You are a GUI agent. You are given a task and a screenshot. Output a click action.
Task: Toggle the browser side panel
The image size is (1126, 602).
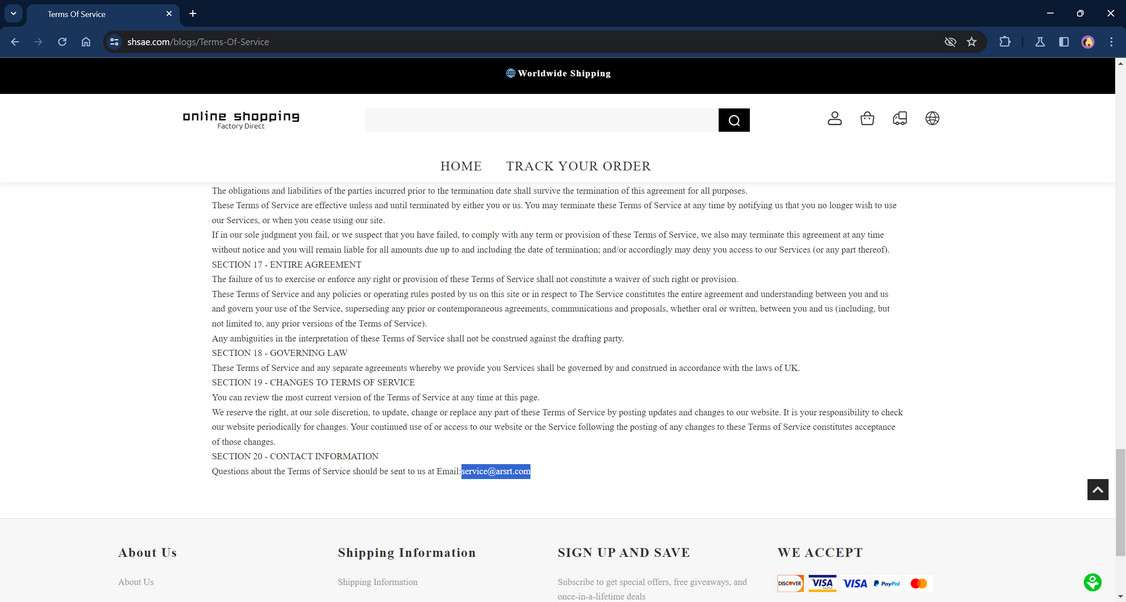point(1064,42)
